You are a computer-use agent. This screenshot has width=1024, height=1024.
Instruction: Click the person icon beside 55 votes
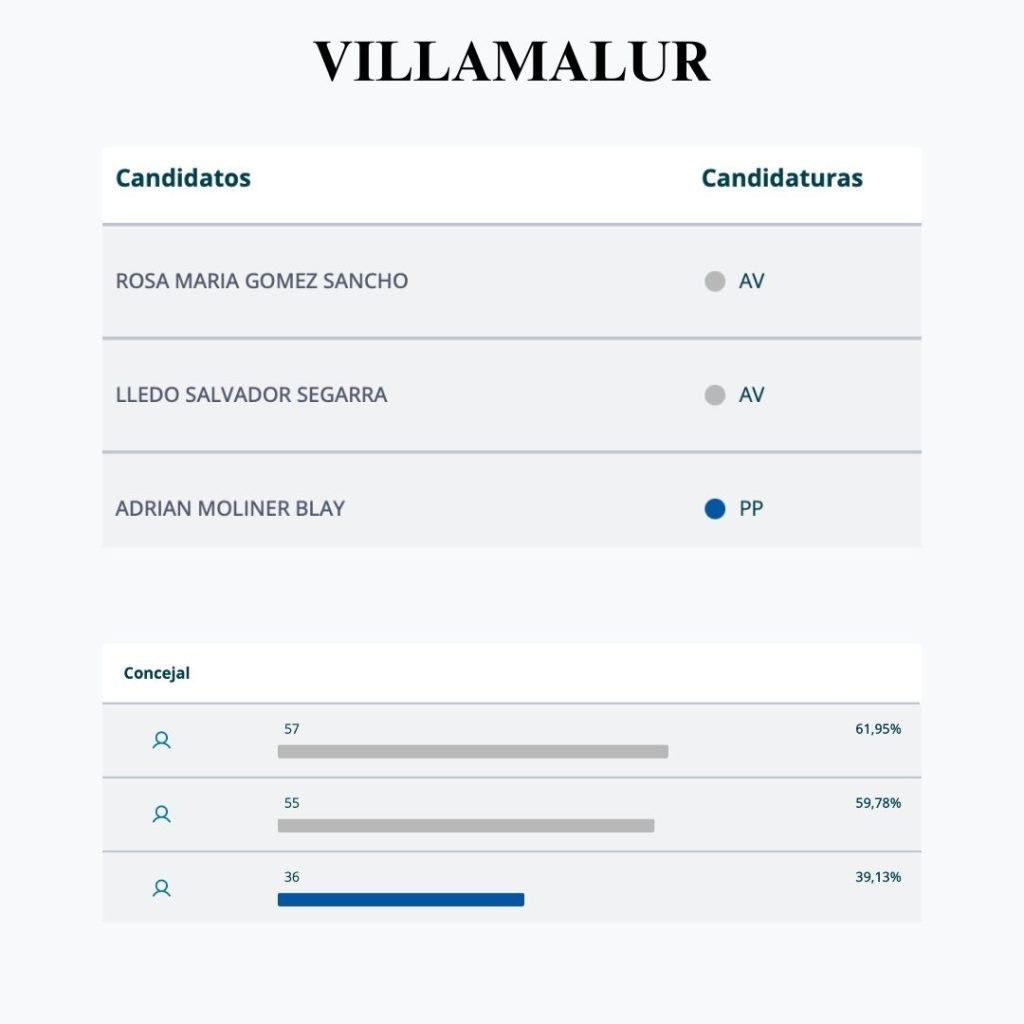coord(161,815)
